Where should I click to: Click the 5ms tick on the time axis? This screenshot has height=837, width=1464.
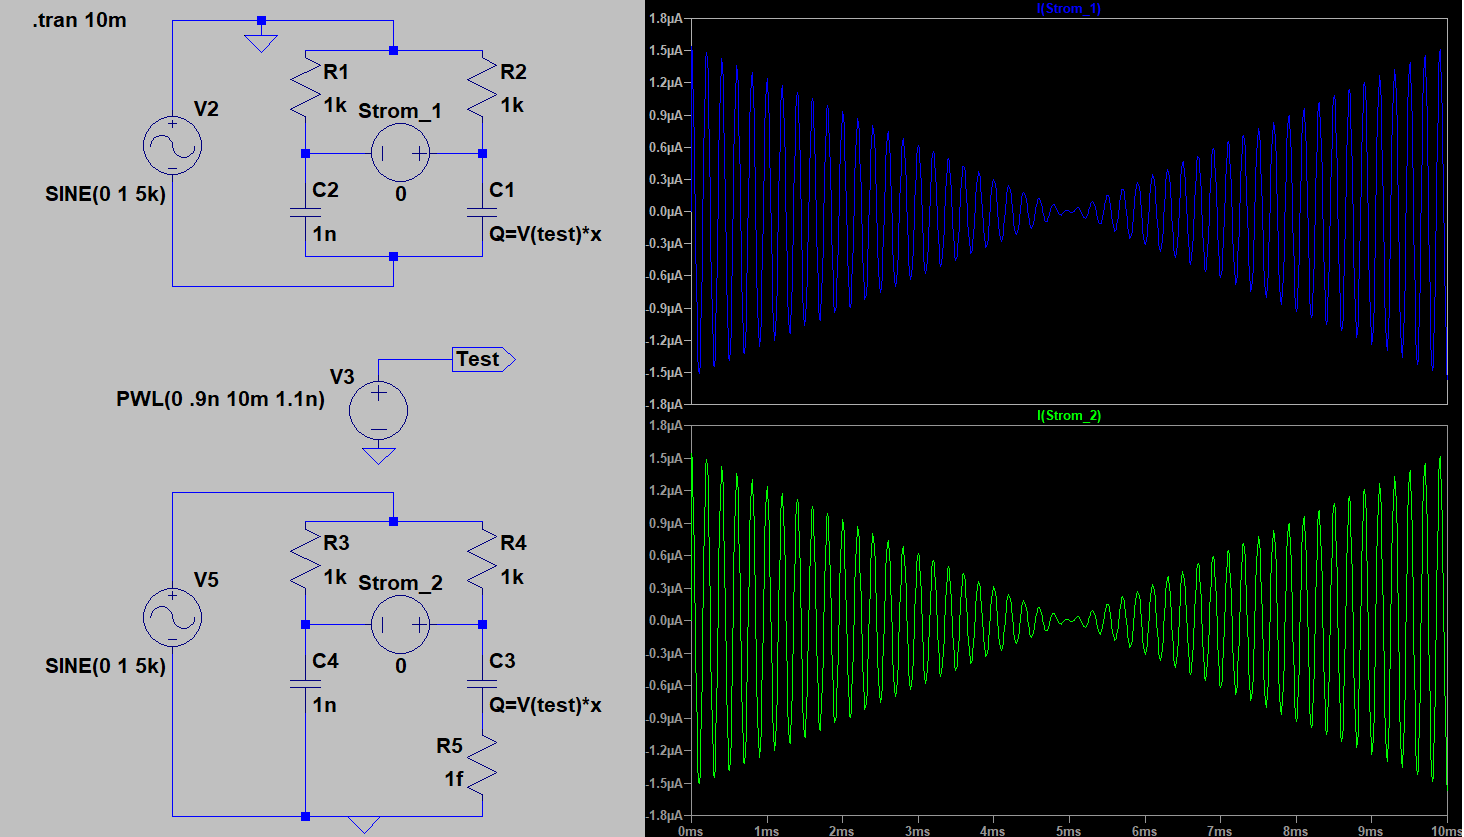click(x=1068, y=831)
